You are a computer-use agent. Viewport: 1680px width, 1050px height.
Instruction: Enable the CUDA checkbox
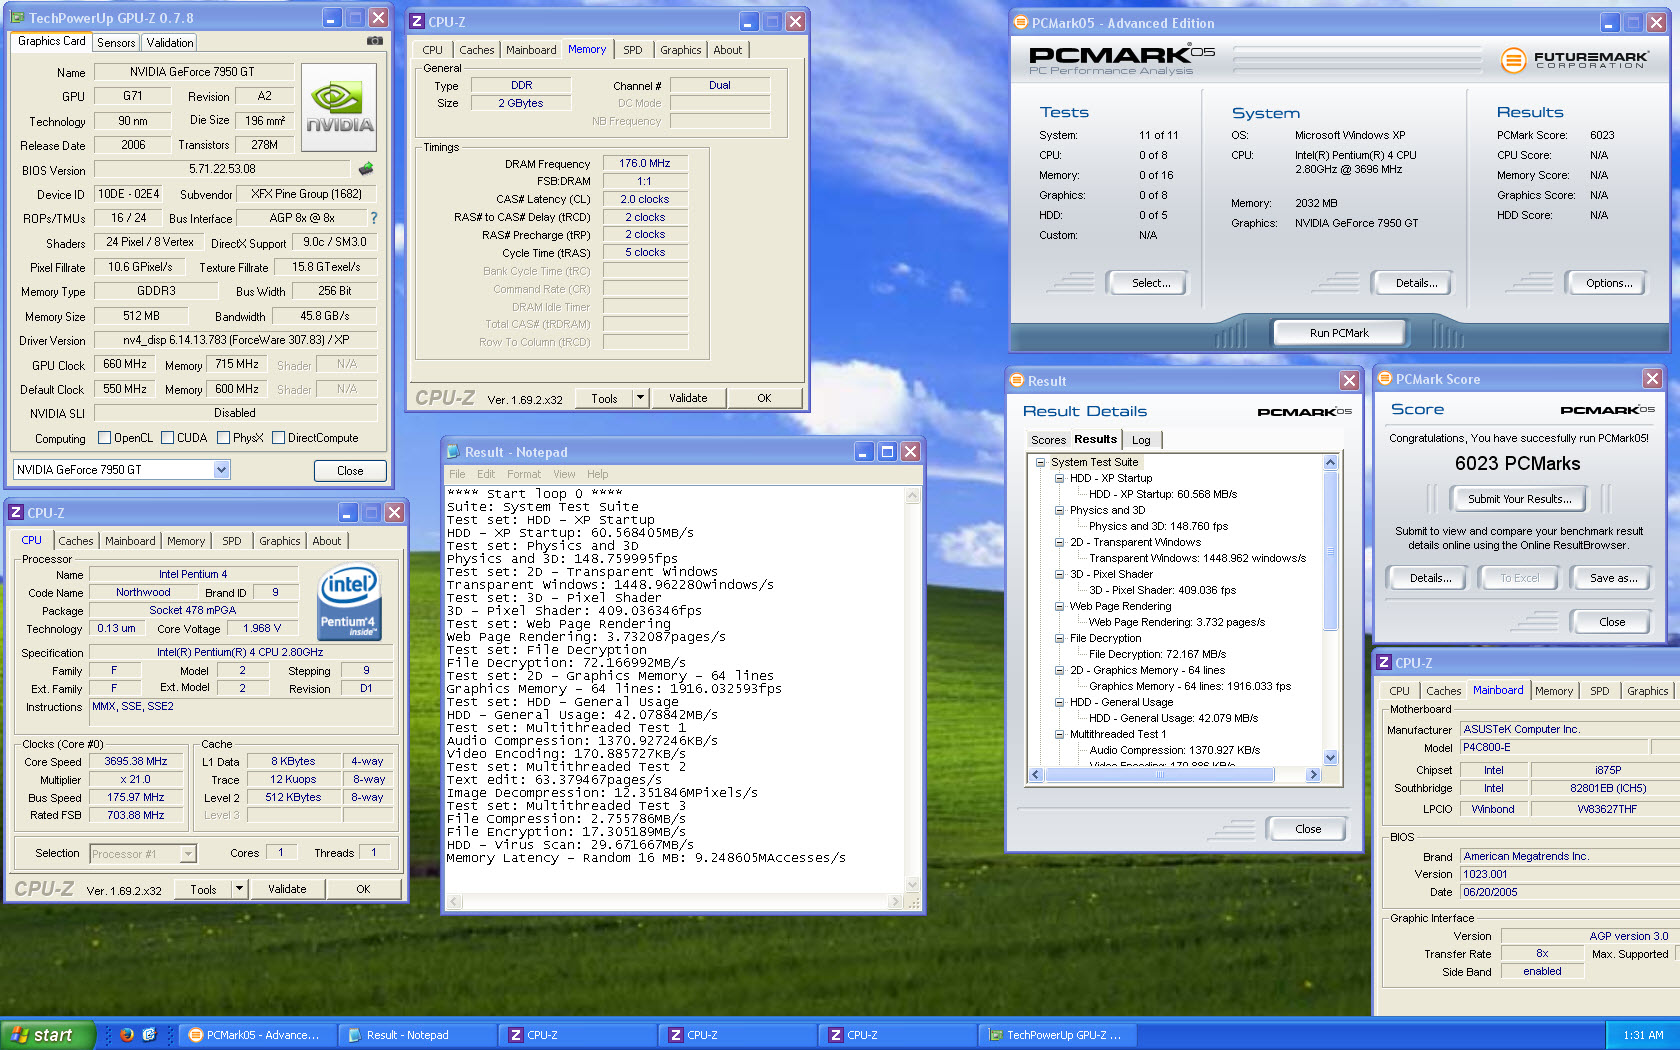[x=168, y=438]
